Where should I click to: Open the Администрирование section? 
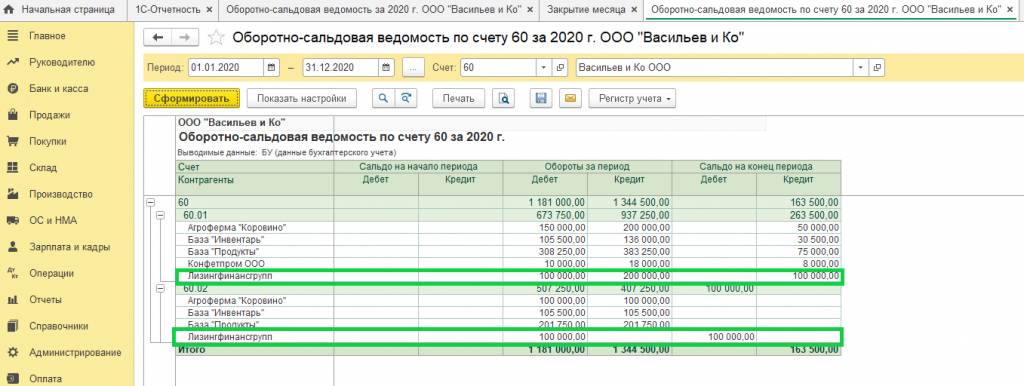(74, 353)
